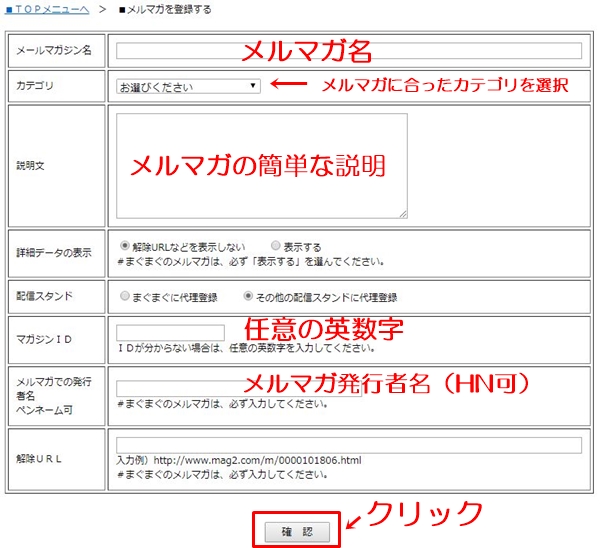The width and height of the screenshot is (600, 548).
Task: Click the メルマガでの発行者名 input field
Action: tap(239, 388)
